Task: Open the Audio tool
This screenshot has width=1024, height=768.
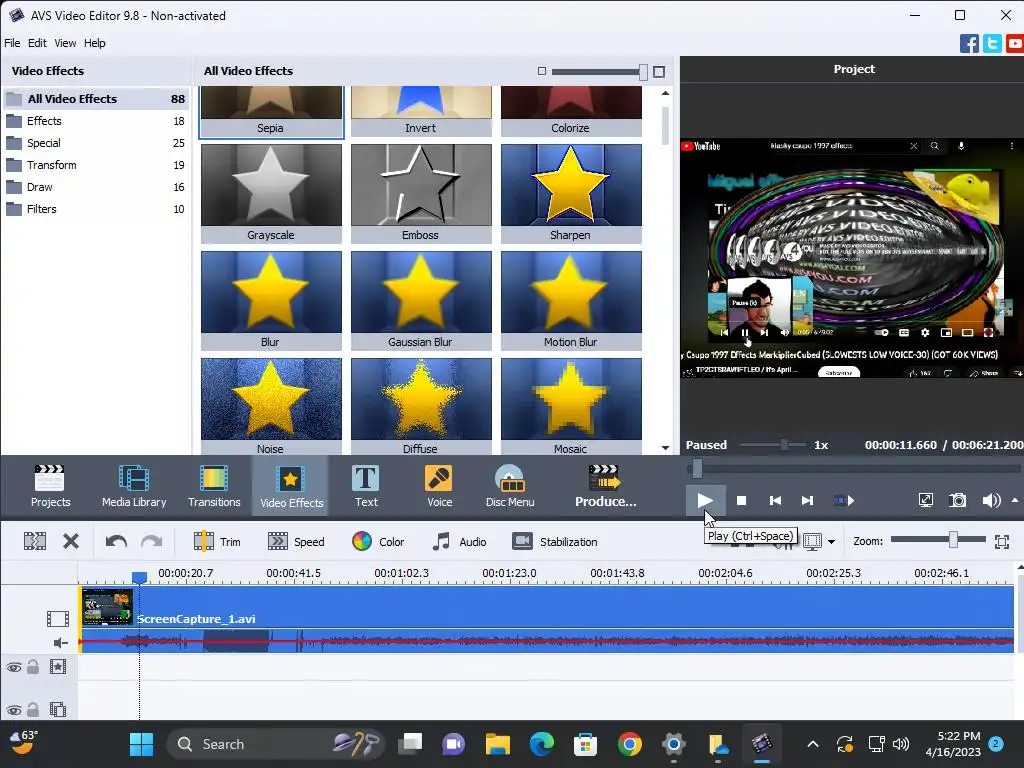Action: click(459, 541)
